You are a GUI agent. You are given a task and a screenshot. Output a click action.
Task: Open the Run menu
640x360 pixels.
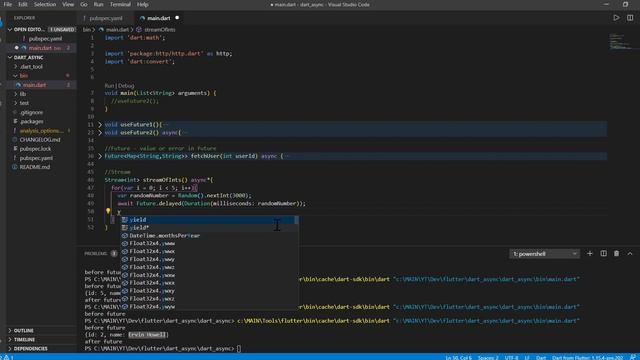coord(98,4)
